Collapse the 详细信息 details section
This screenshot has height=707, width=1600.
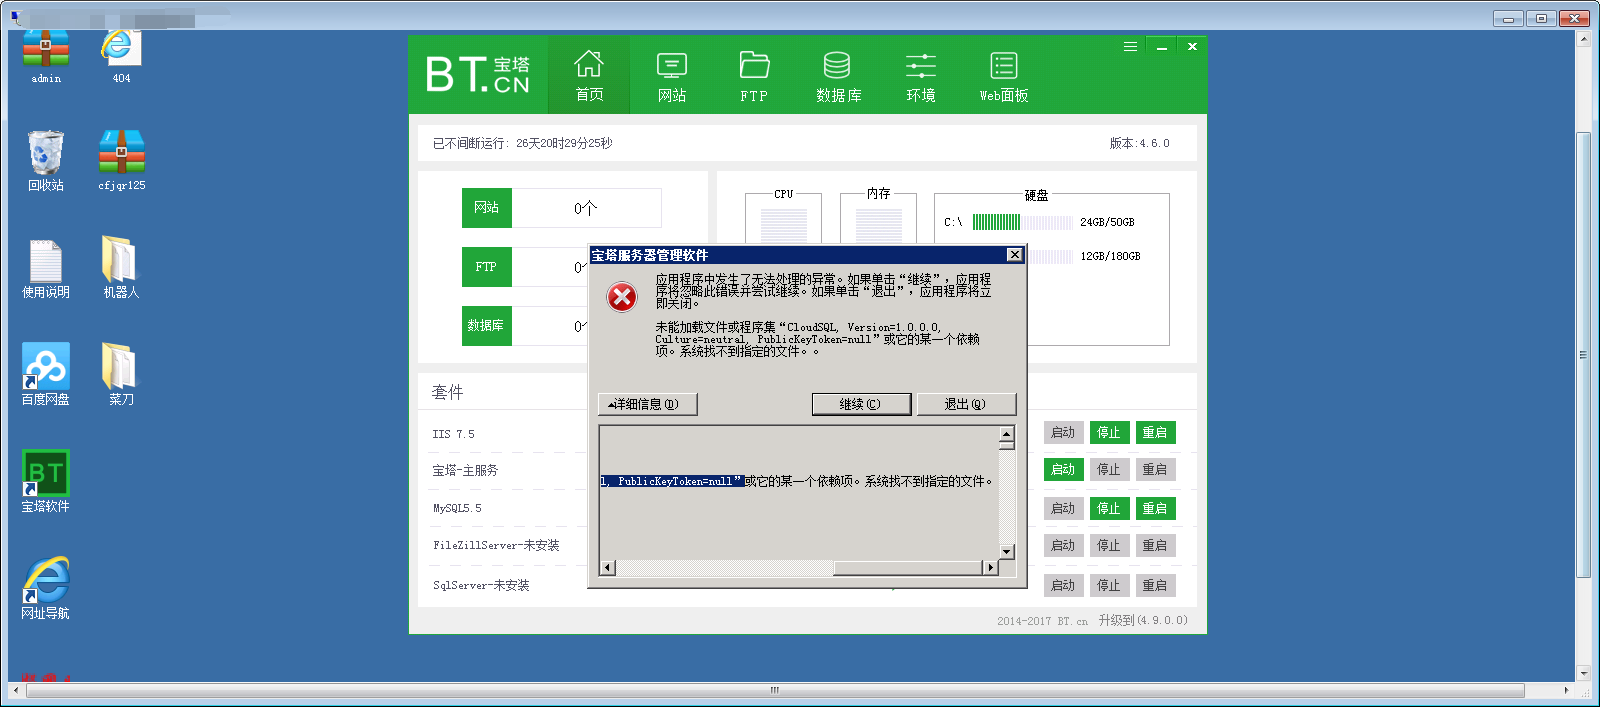tap(647, 404)
